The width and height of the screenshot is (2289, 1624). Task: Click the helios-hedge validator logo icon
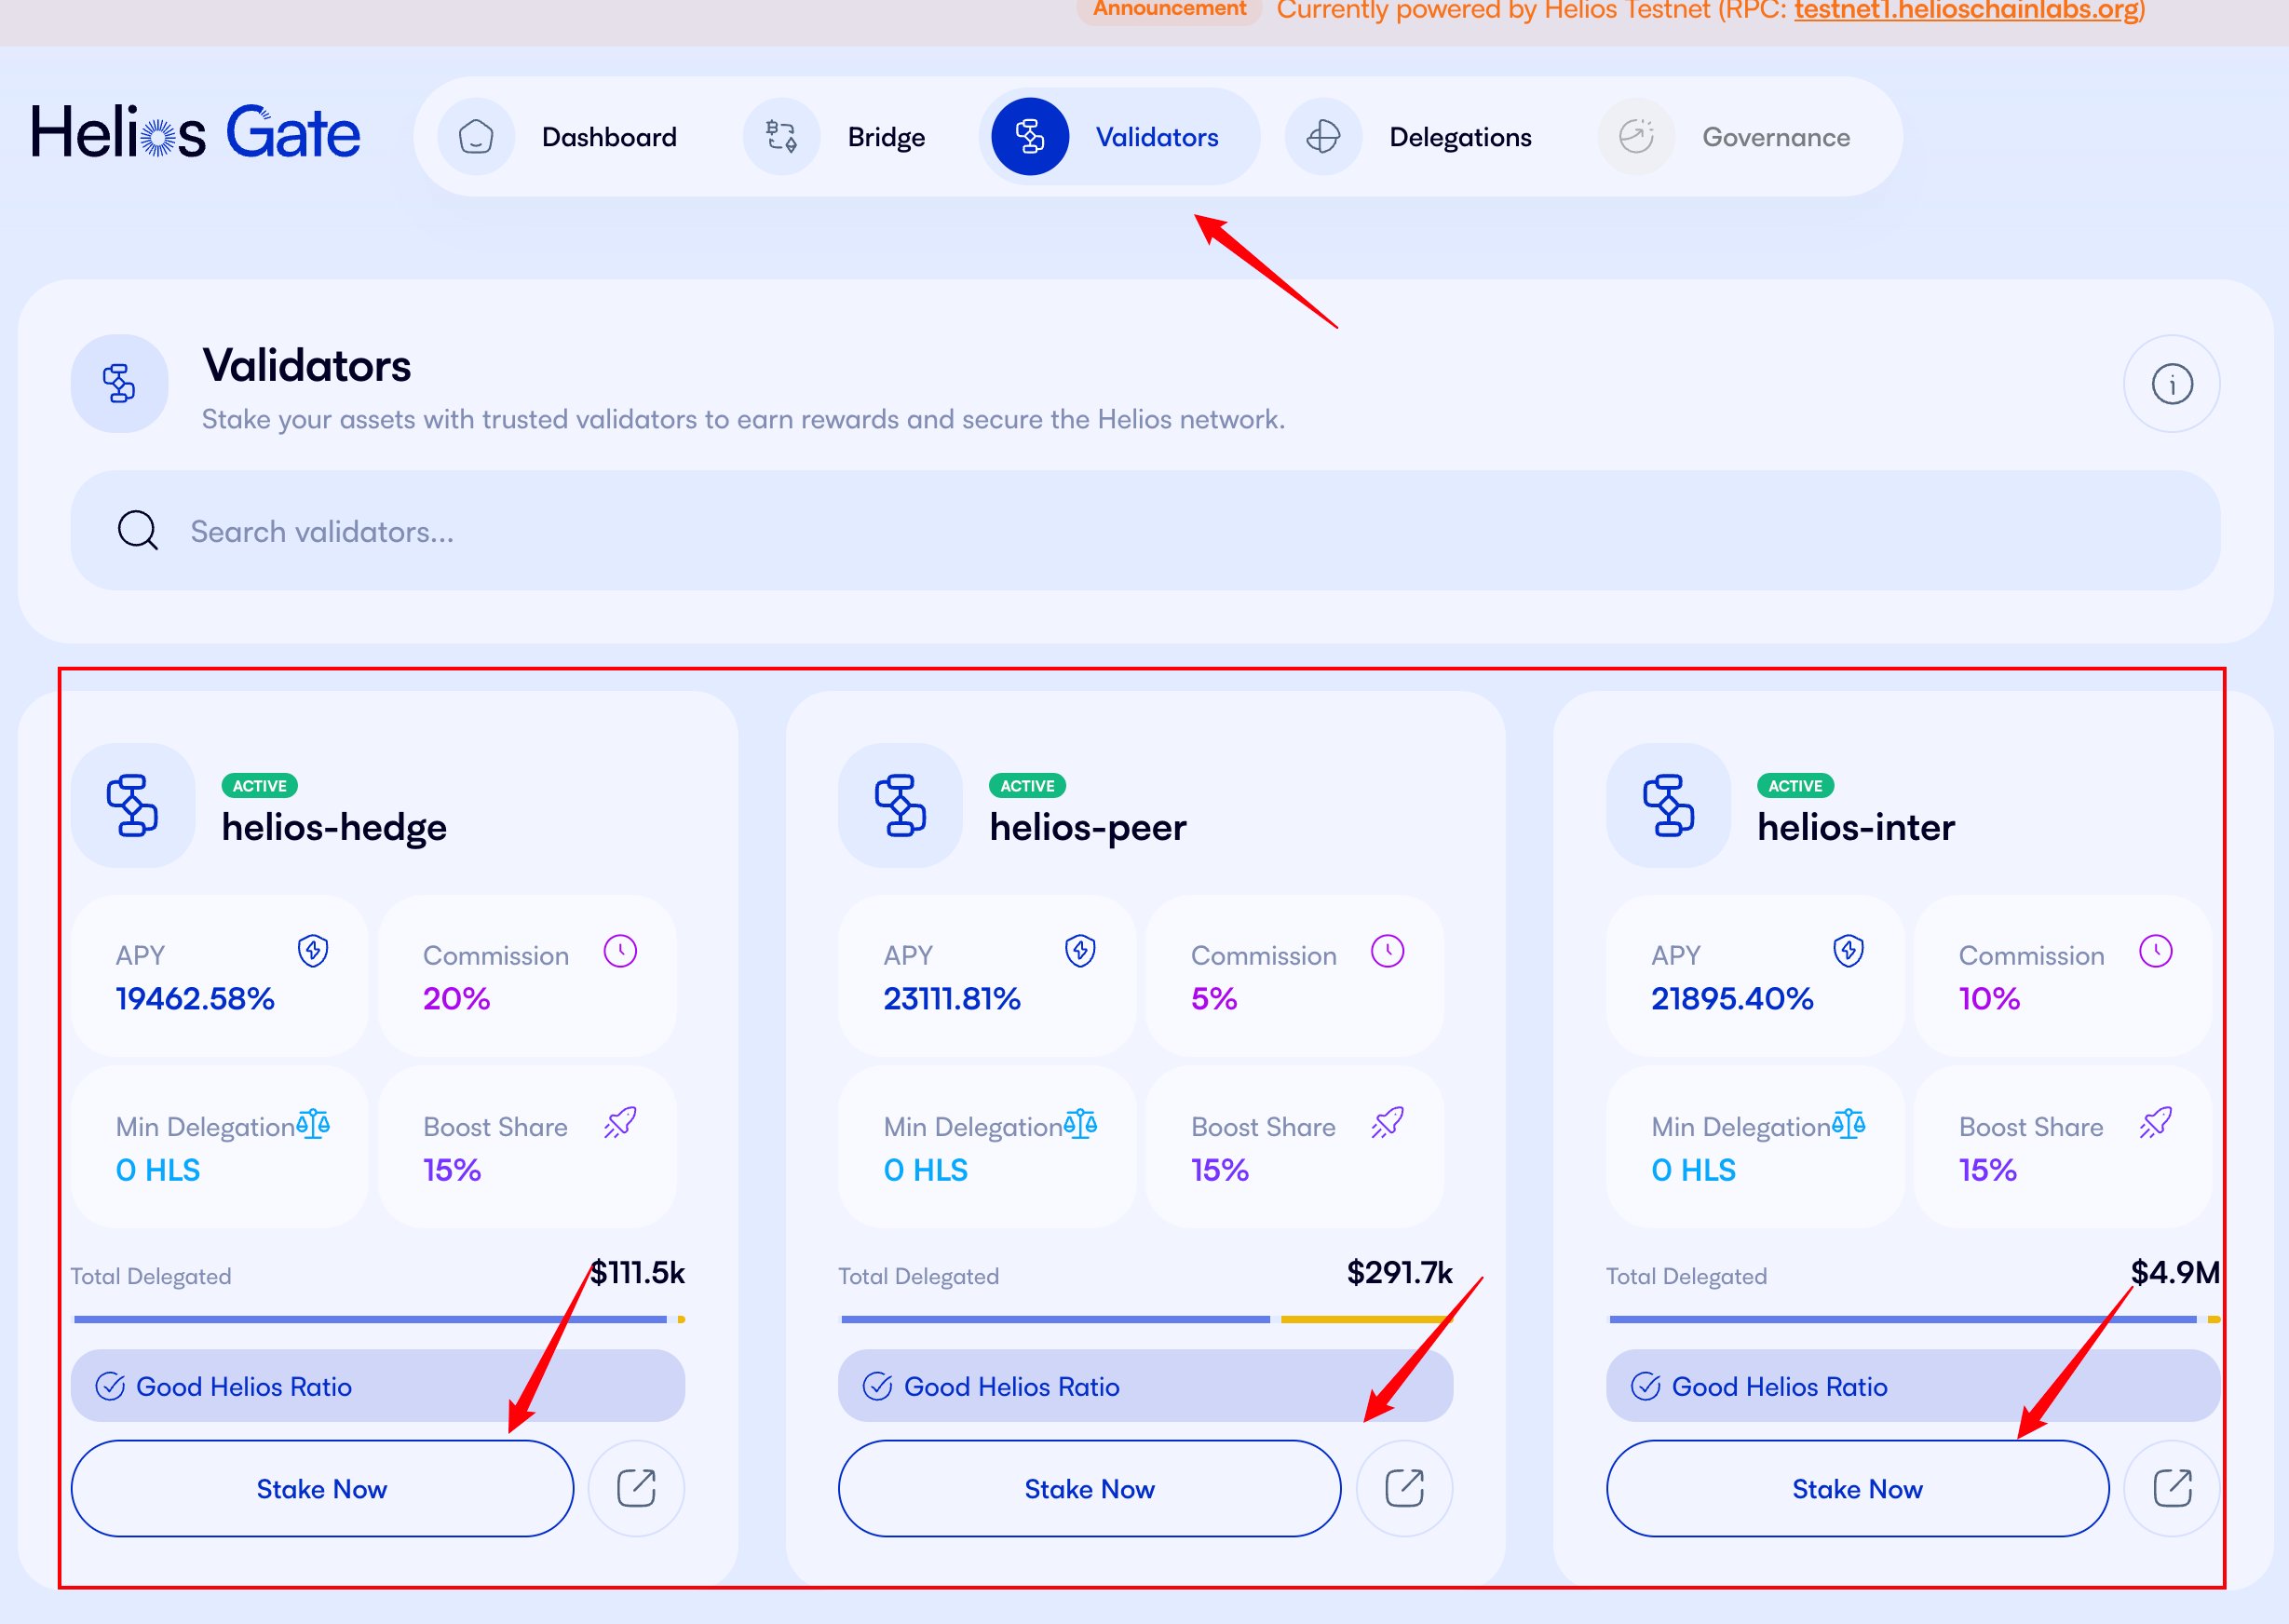pyautogui.click(x=133, y=805)
